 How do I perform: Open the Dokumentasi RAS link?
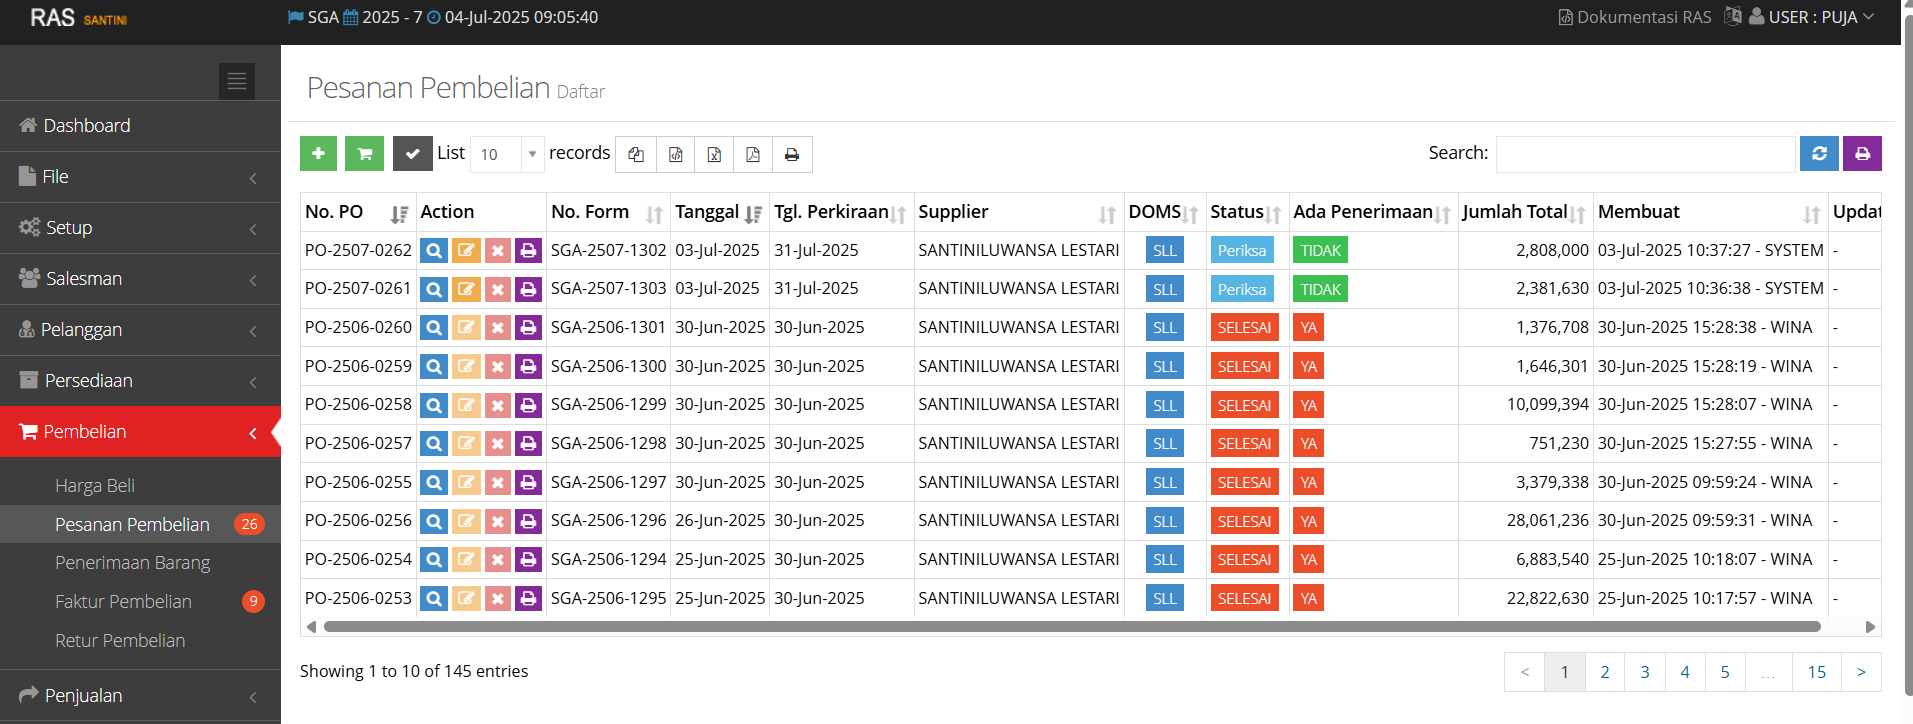[x=1635, y=17]
